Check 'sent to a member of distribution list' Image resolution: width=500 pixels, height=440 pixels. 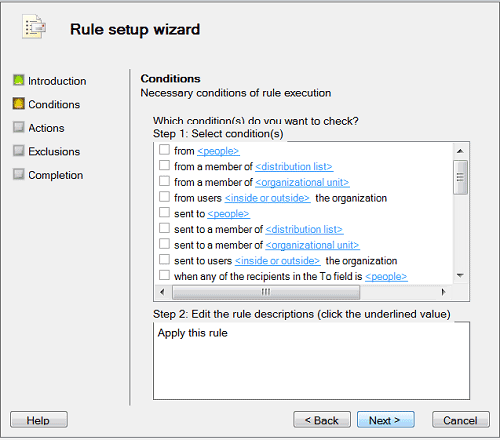(164, 228)
